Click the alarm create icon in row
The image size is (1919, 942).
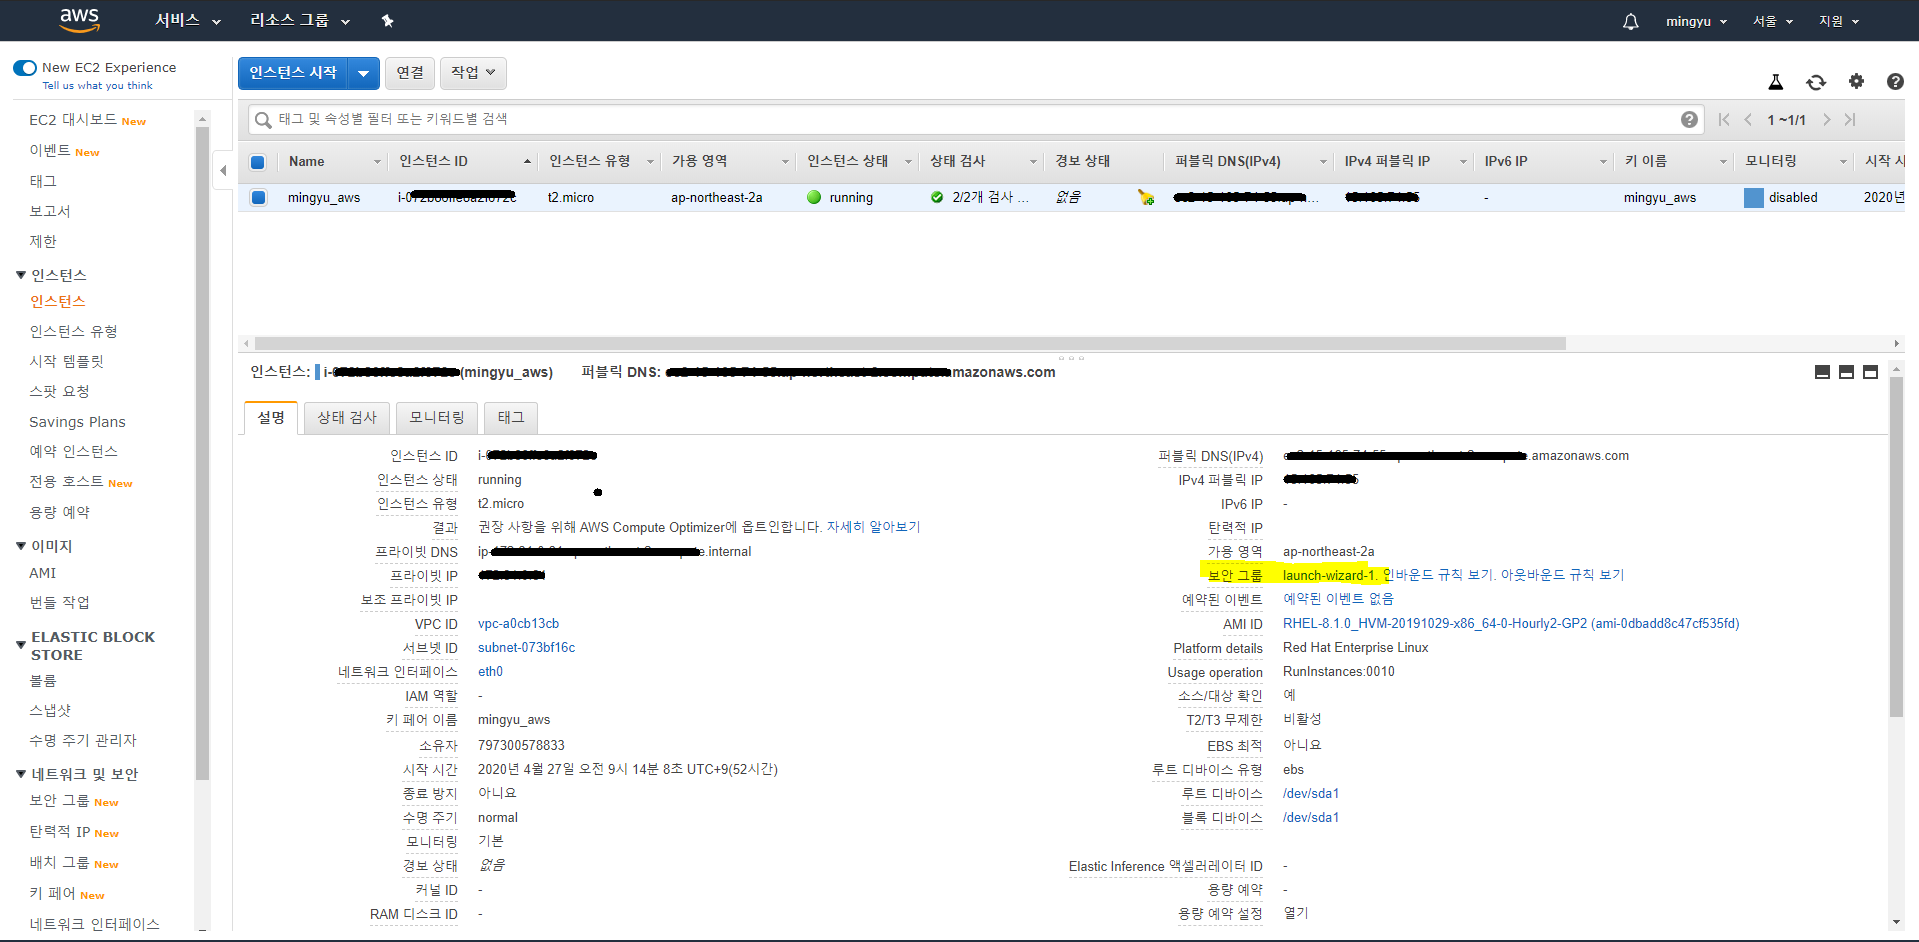[x=1146, y=197]
